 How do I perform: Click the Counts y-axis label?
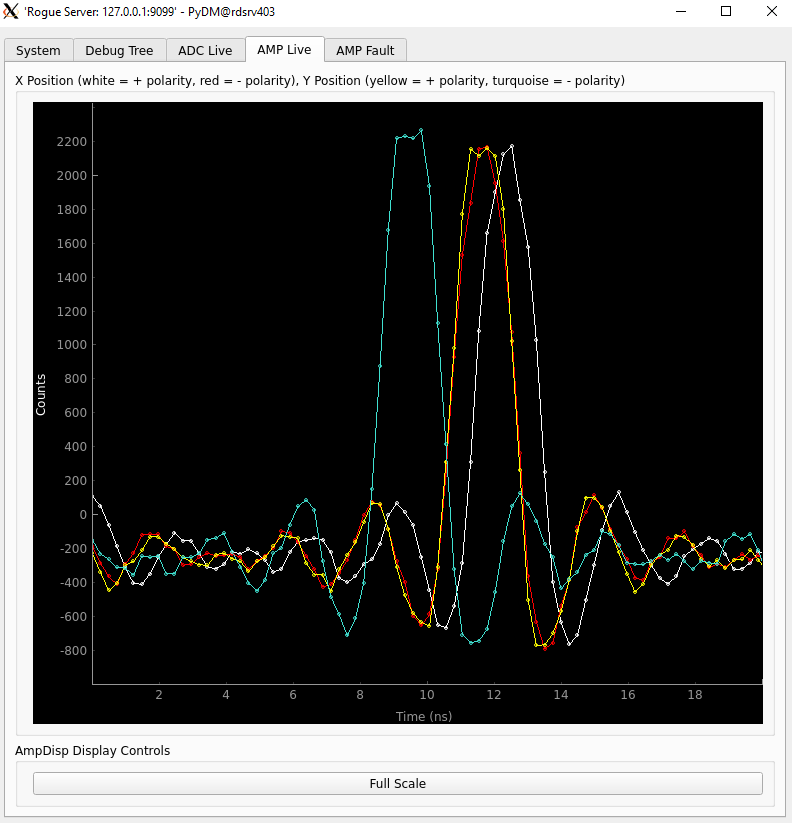pyautogui.click(x=41, y=394)
